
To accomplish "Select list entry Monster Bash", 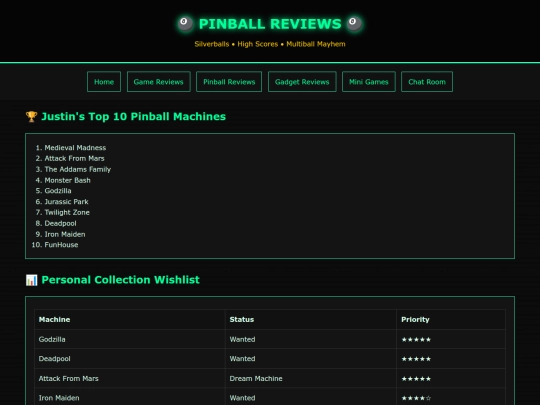I will [68, 180].
